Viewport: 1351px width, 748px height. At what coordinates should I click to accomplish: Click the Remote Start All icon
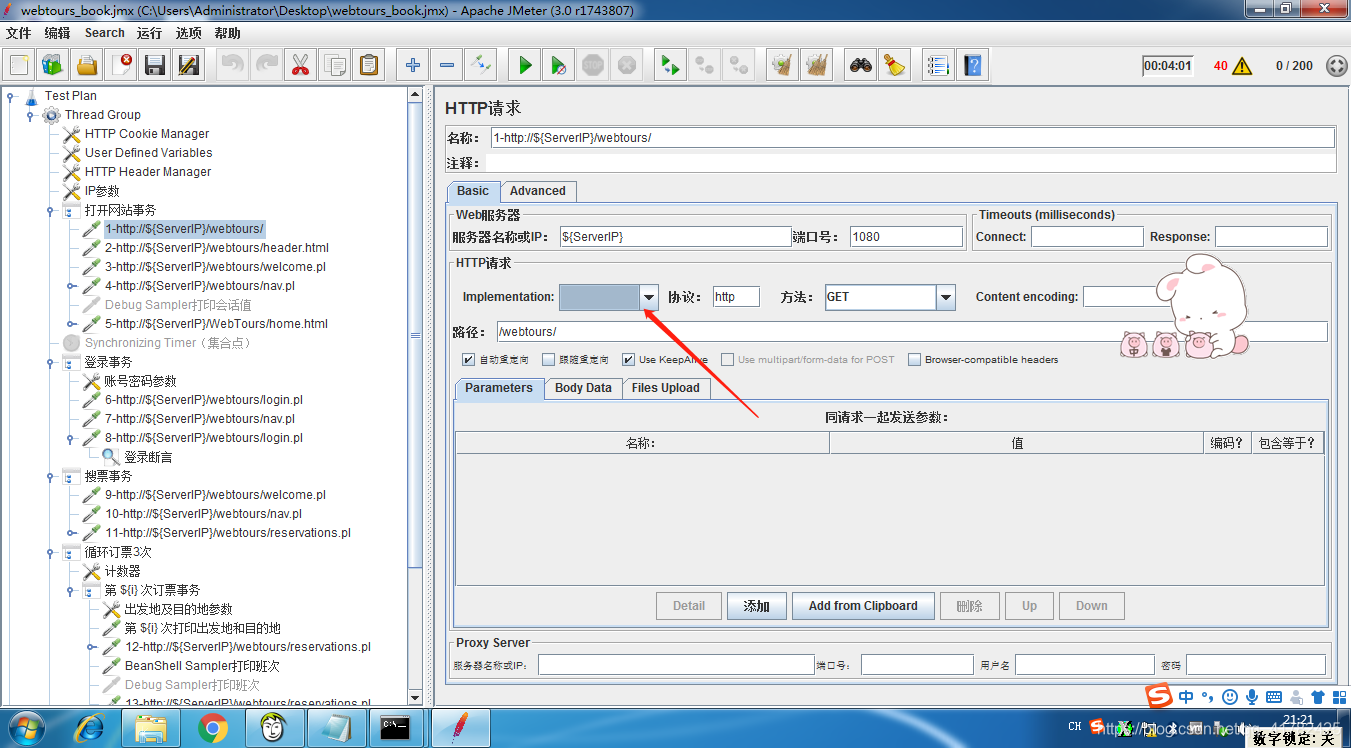670,66
